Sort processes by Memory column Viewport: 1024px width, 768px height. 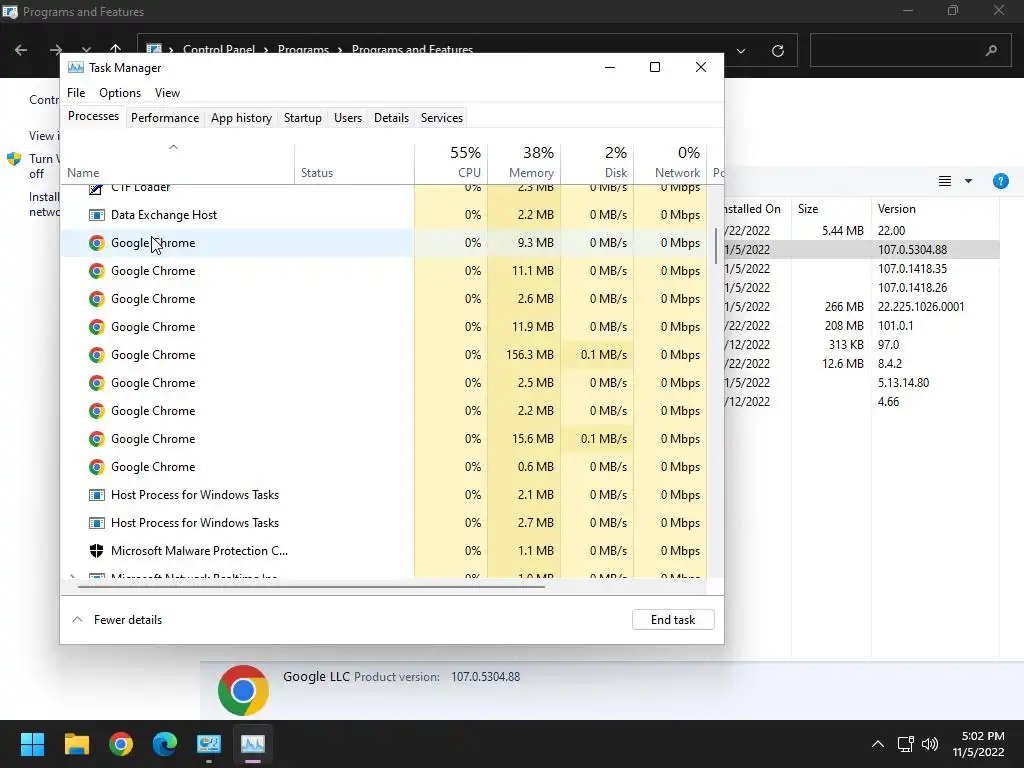click(524, 163)
